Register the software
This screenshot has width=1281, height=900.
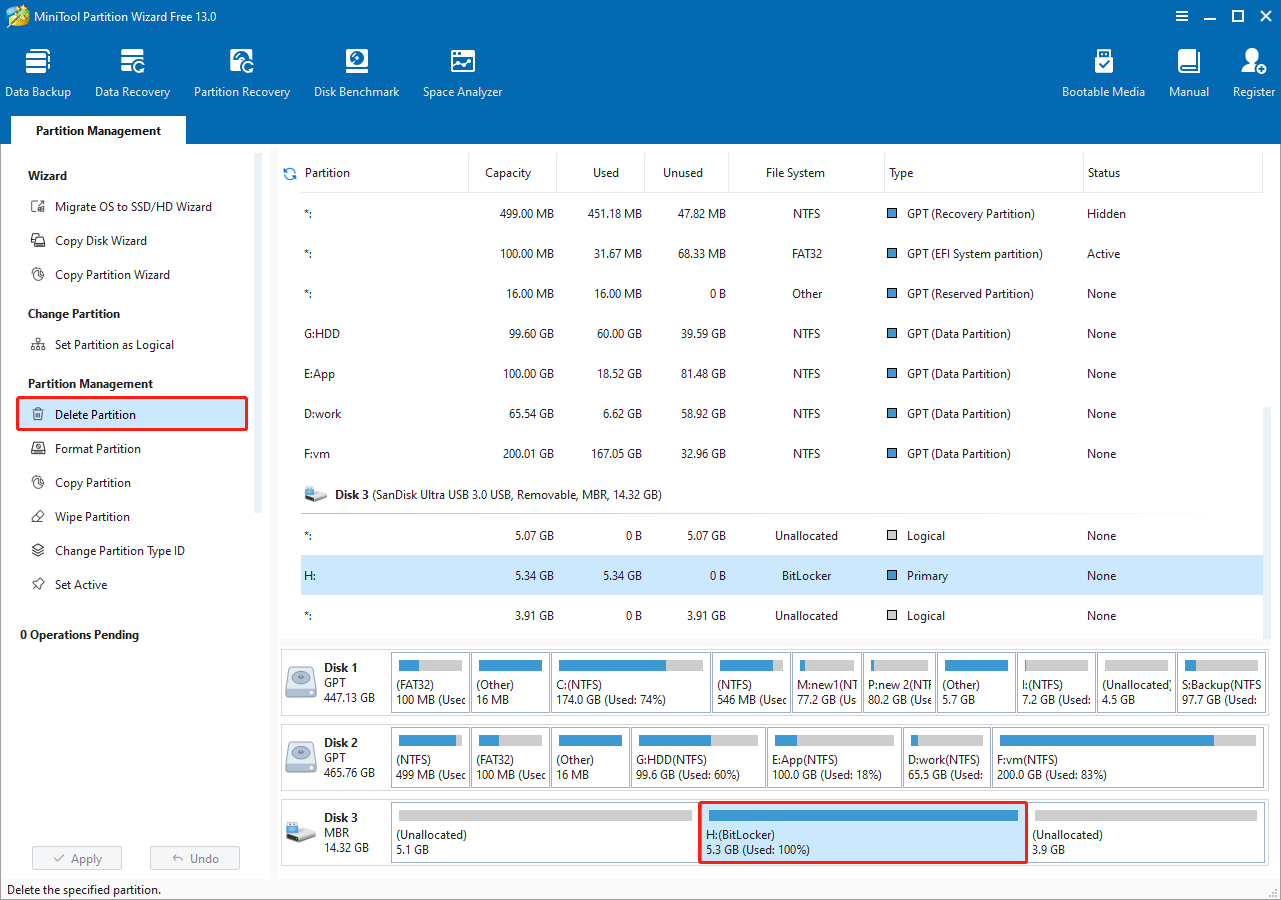tap(1253, 70)
